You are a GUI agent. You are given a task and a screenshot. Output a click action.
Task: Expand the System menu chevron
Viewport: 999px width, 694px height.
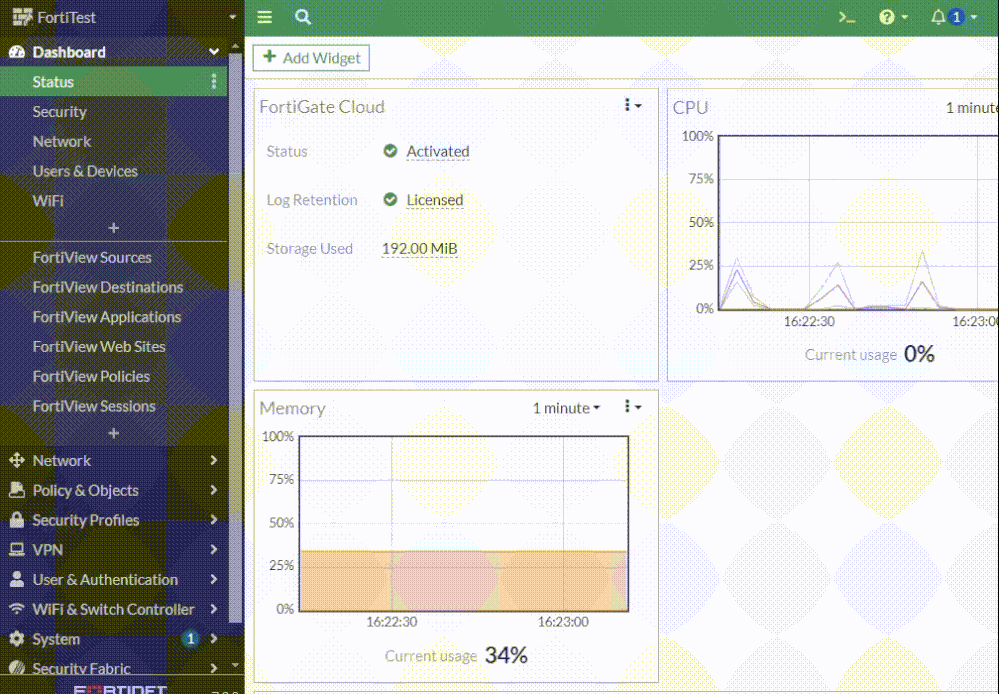(213, 638)
